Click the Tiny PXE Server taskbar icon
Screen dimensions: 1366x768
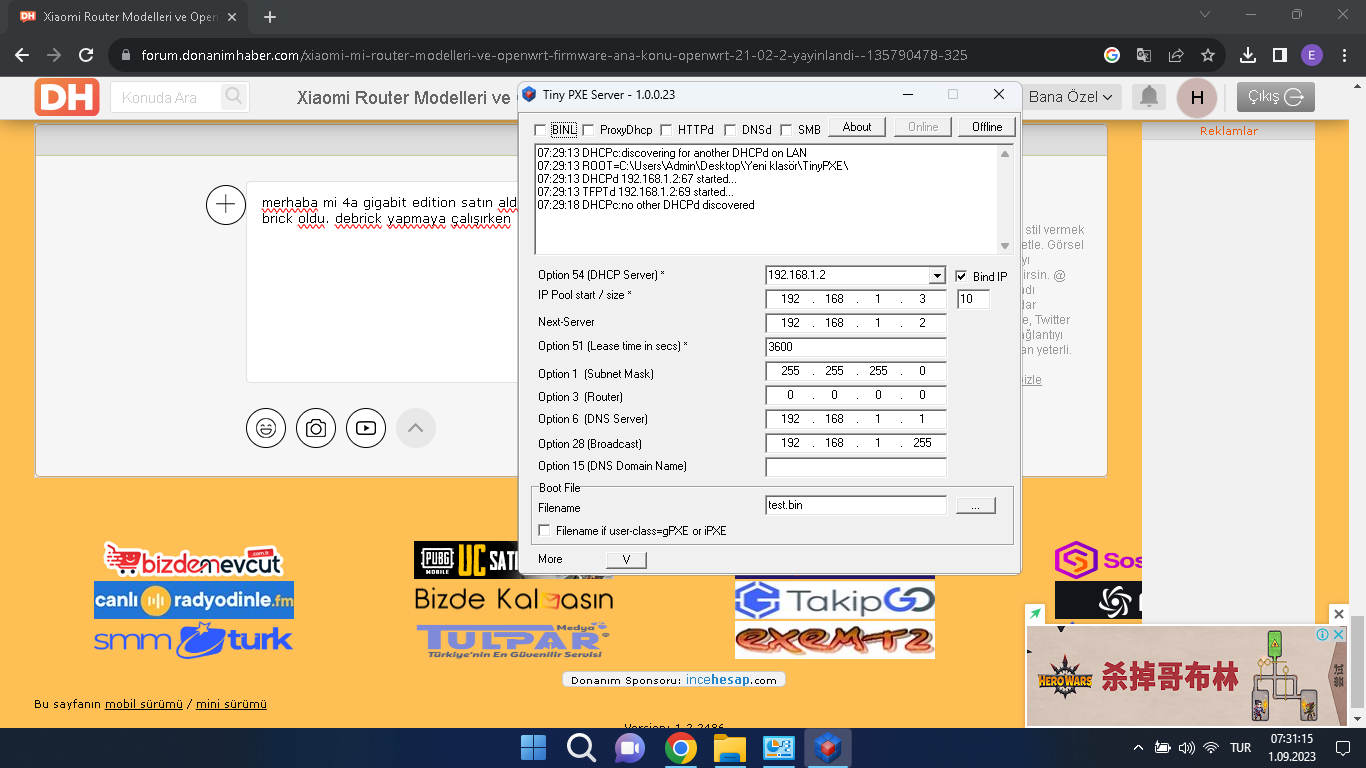click(827, 748)
